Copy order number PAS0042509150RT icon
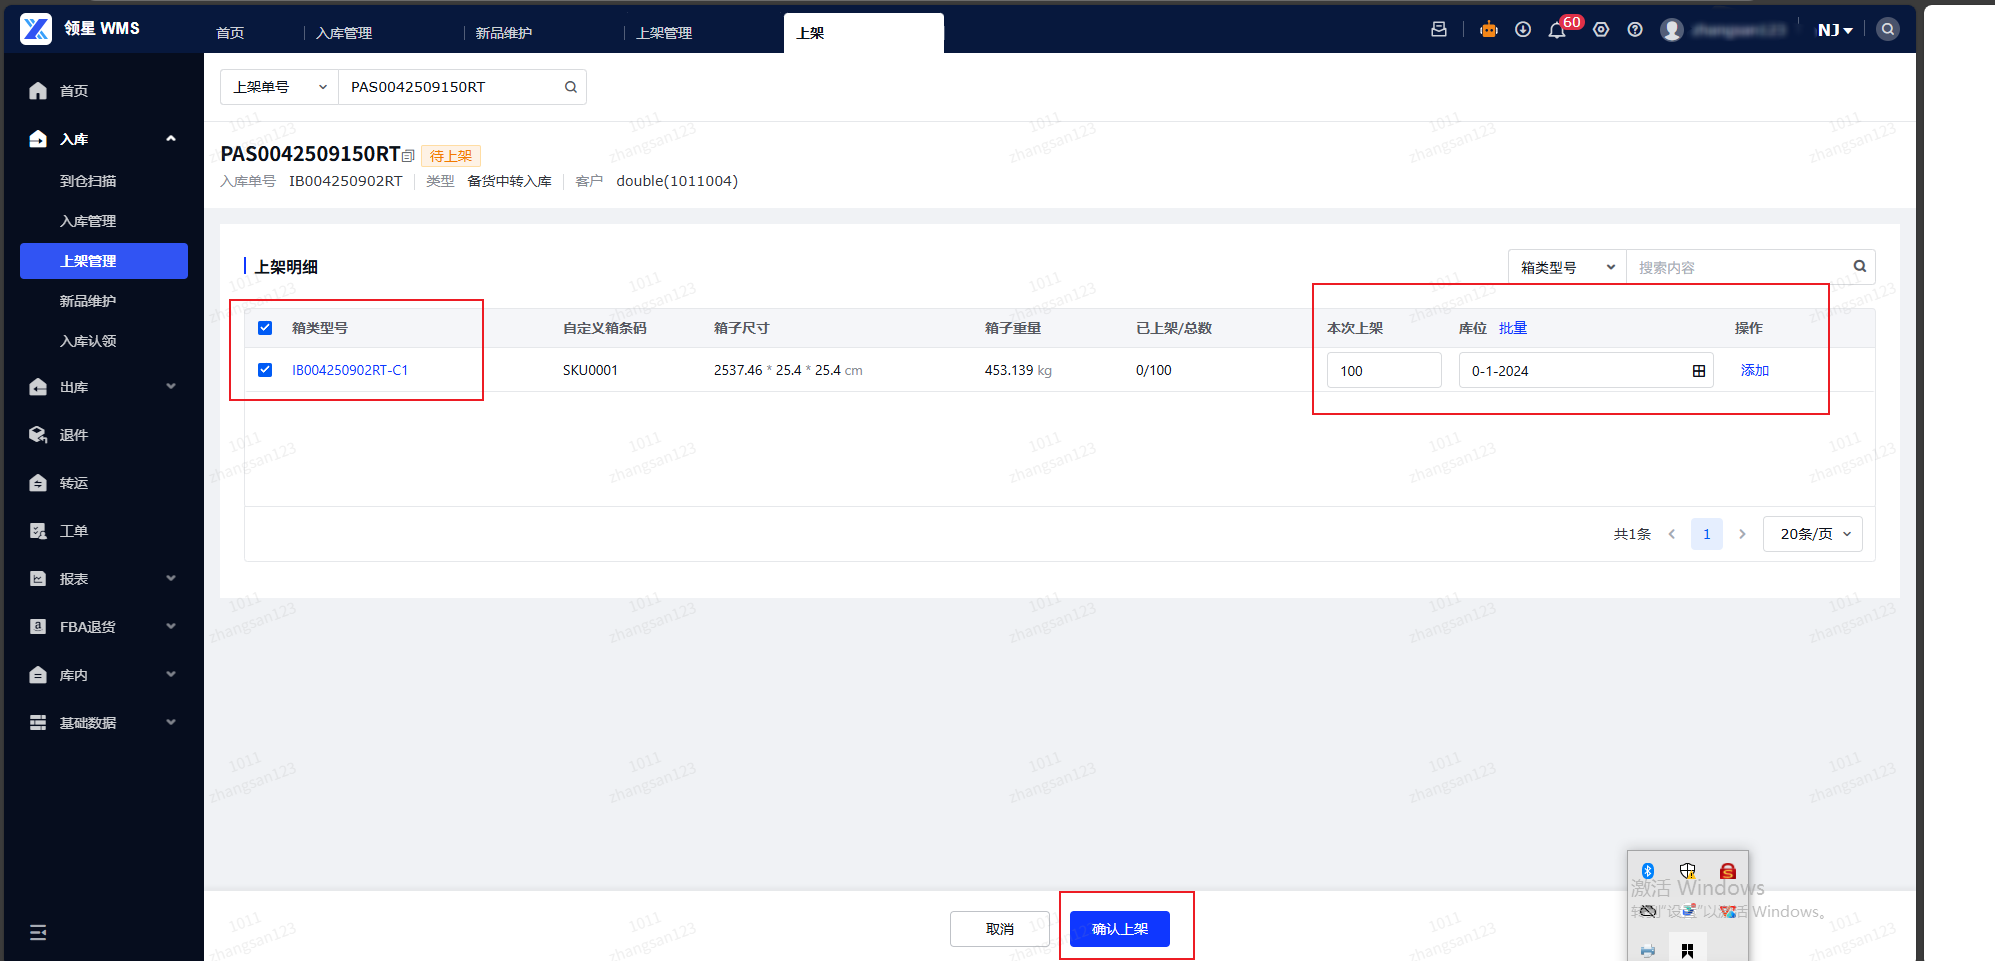Viewport: 1995px width, 961px height. click(408, 155)
